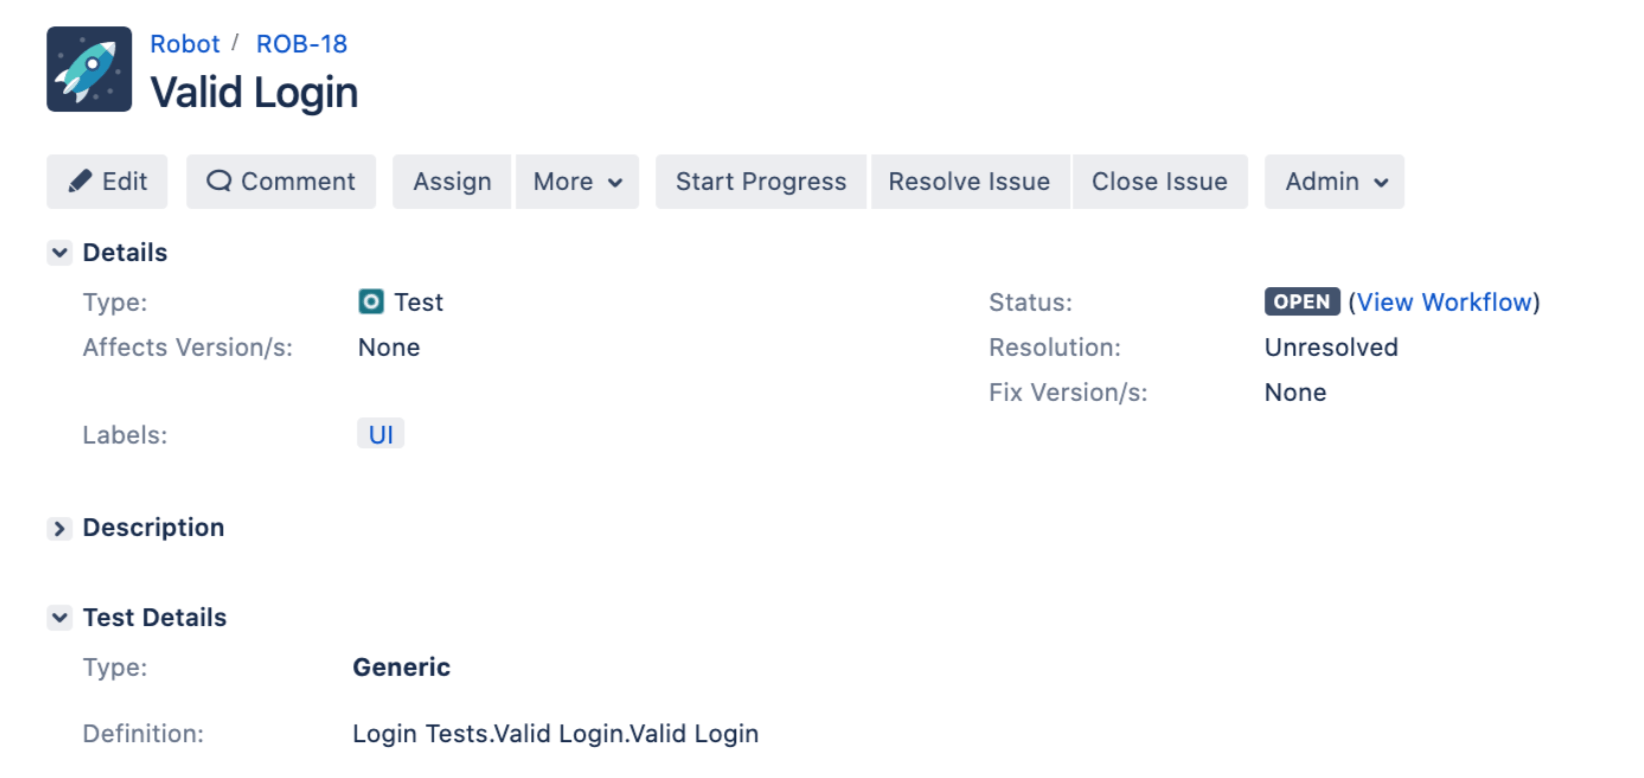Image resolution: width=1644 pixels, height=778 pixels.
Task: Follow the View Workflow link
Action: [x=1444, y=302]
